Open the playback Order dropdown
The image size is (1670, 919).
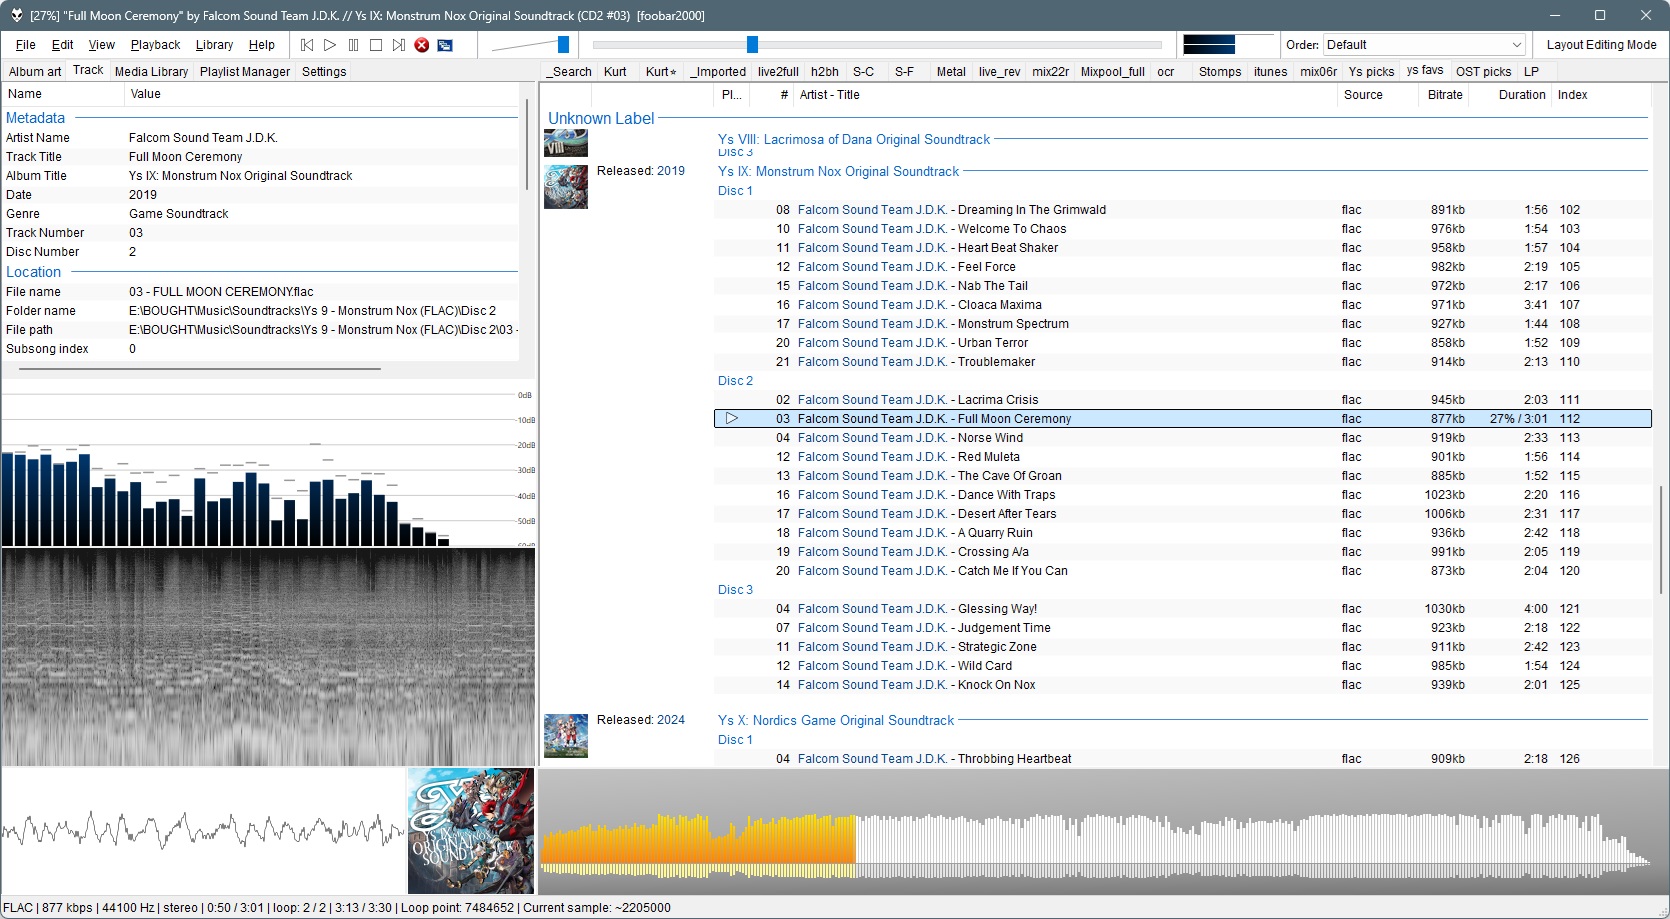click(x=1424, y=45)
